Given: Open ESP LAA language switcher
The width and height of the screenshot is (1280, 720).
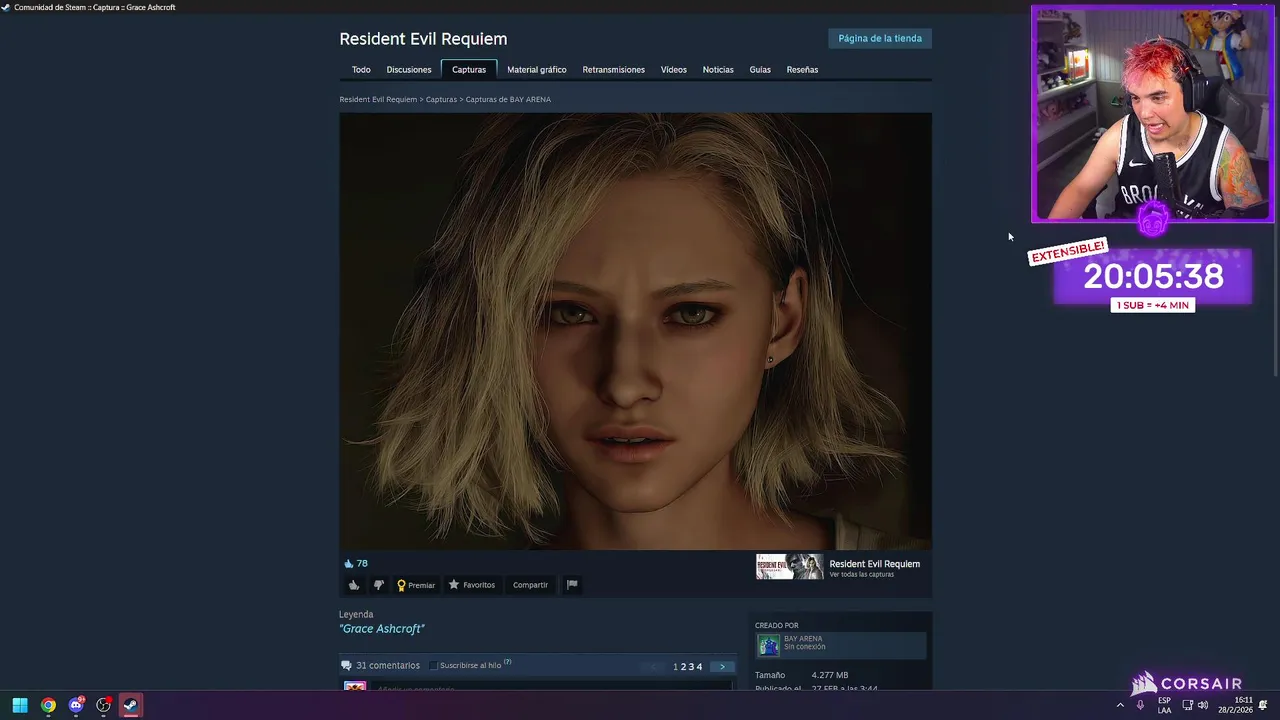Looking at the screenshot, I should [x=1164, y=705].
